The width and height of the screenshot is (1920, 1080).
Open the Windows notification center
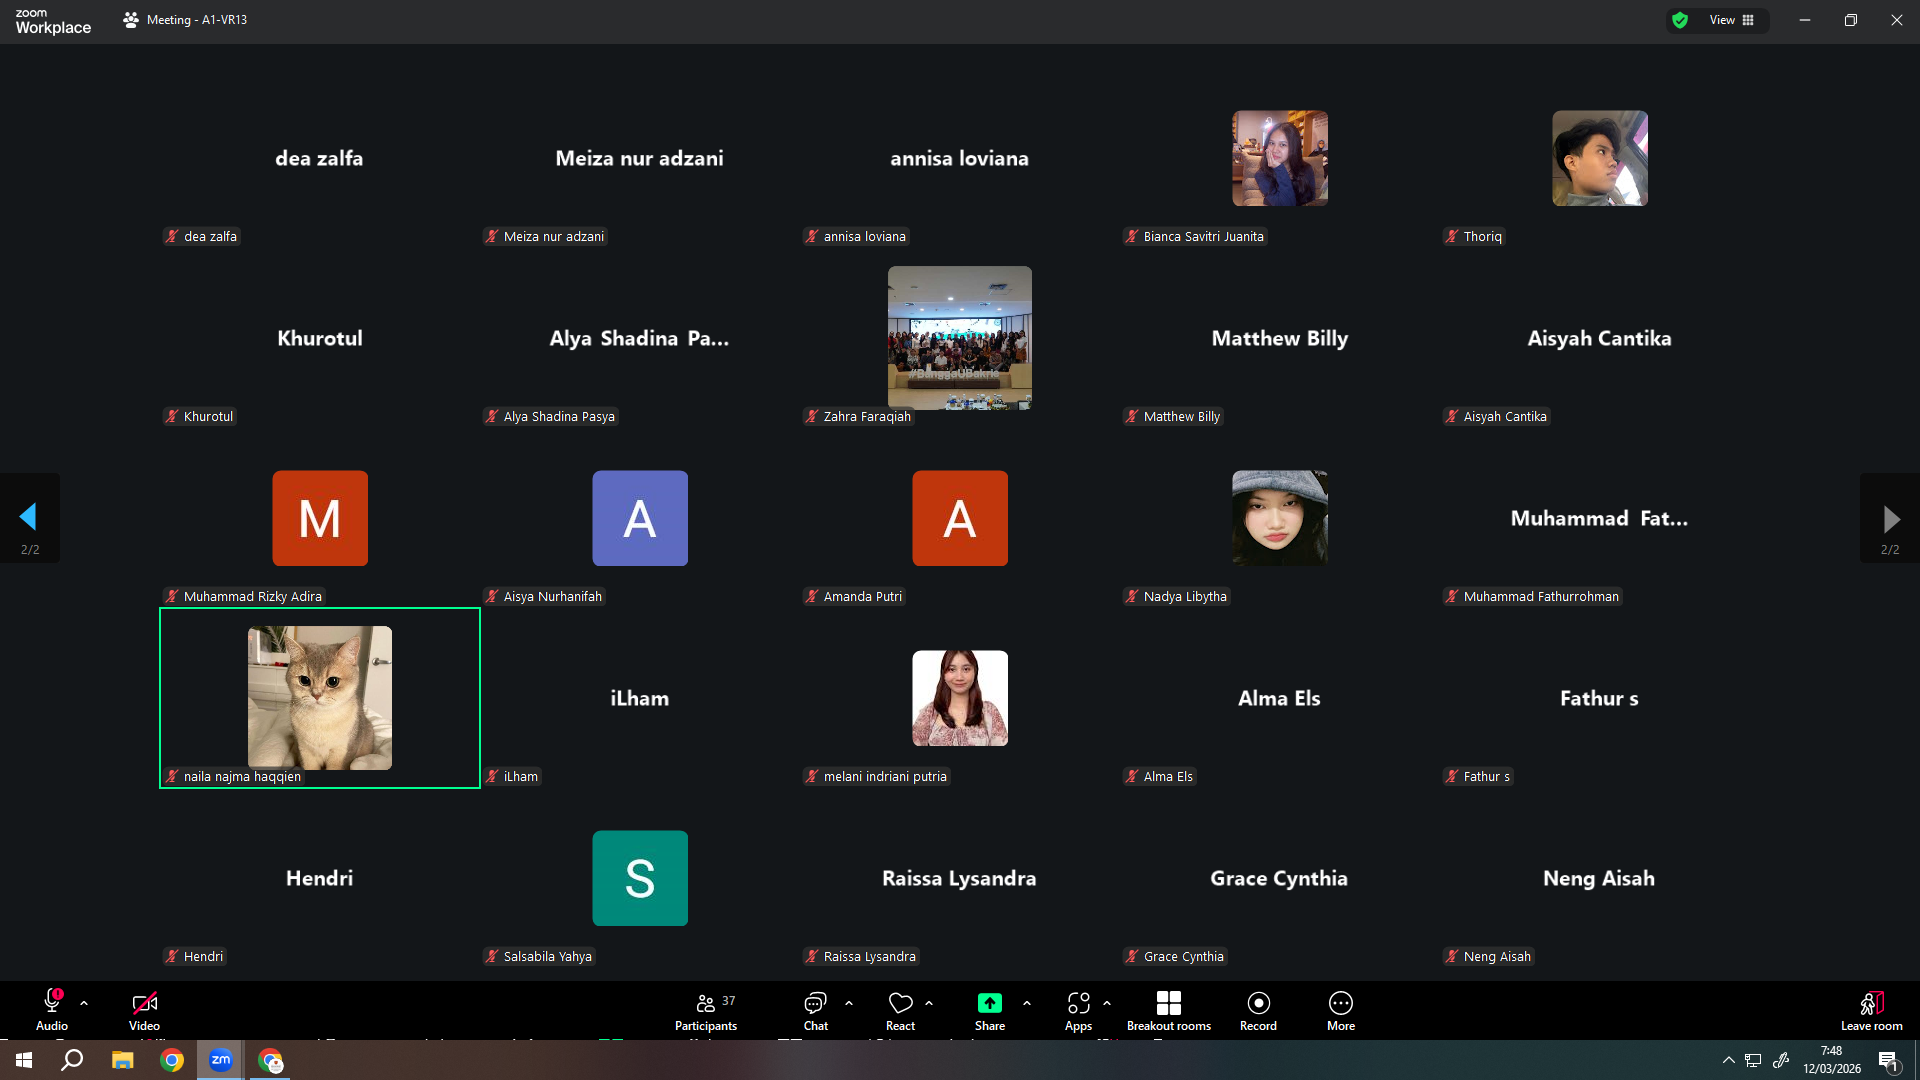[x=1889, y=1060]
